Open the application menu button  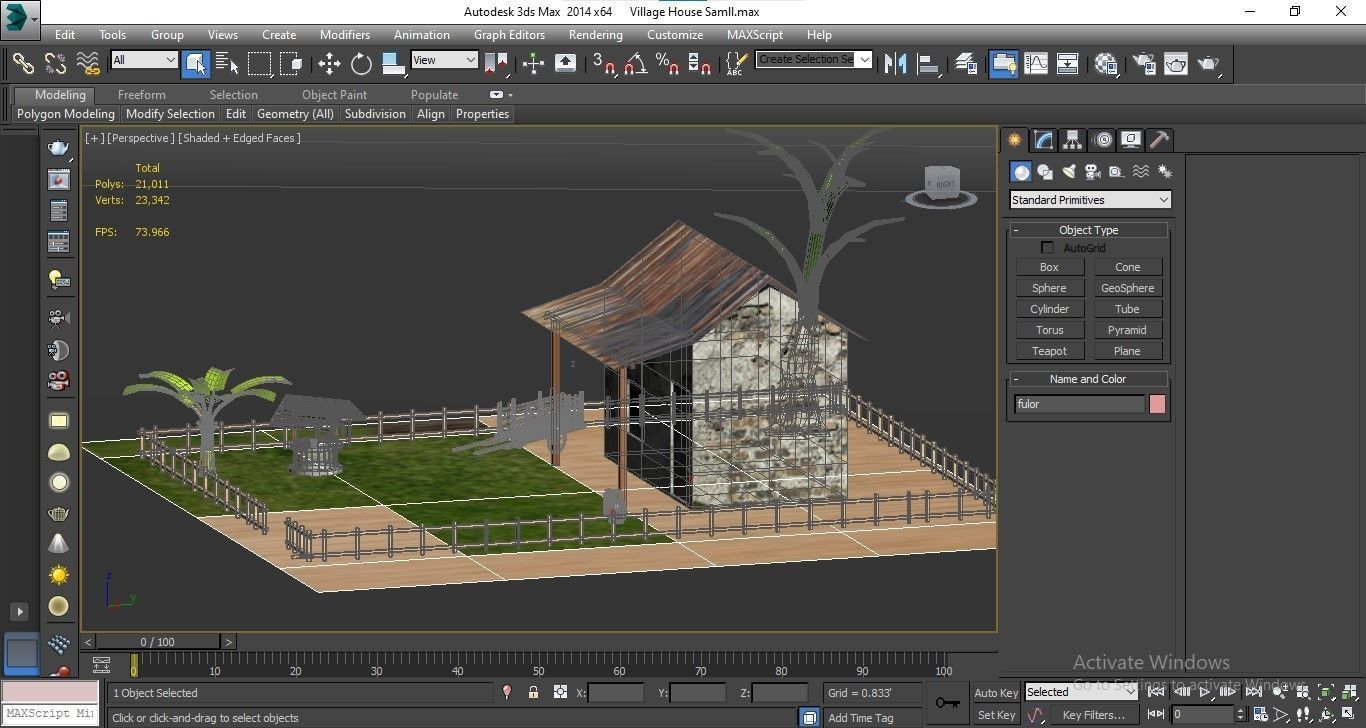coord(19,17)
